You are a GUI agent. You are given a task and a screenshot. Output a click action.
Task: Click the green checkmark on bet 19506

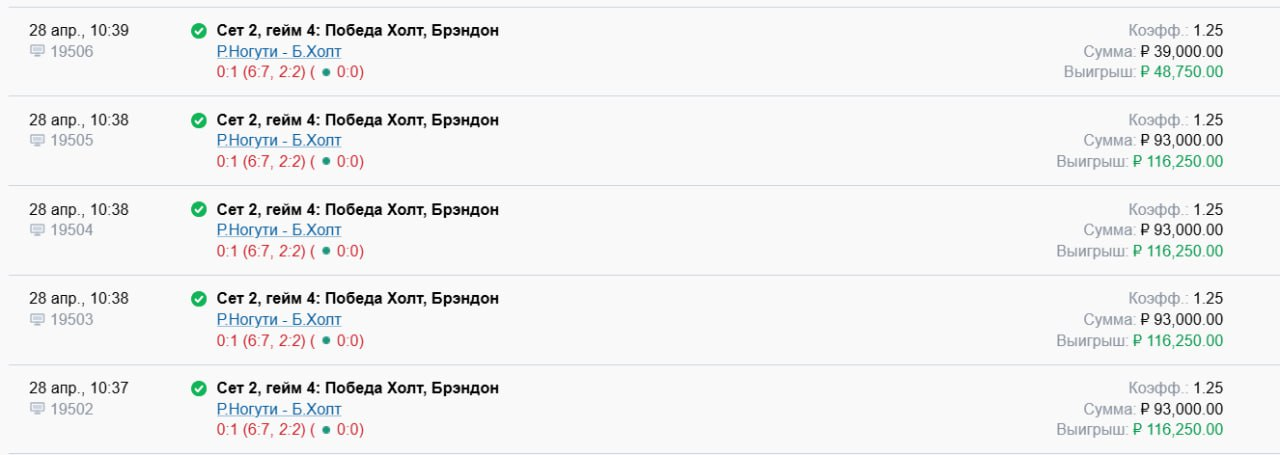(199, 31)
